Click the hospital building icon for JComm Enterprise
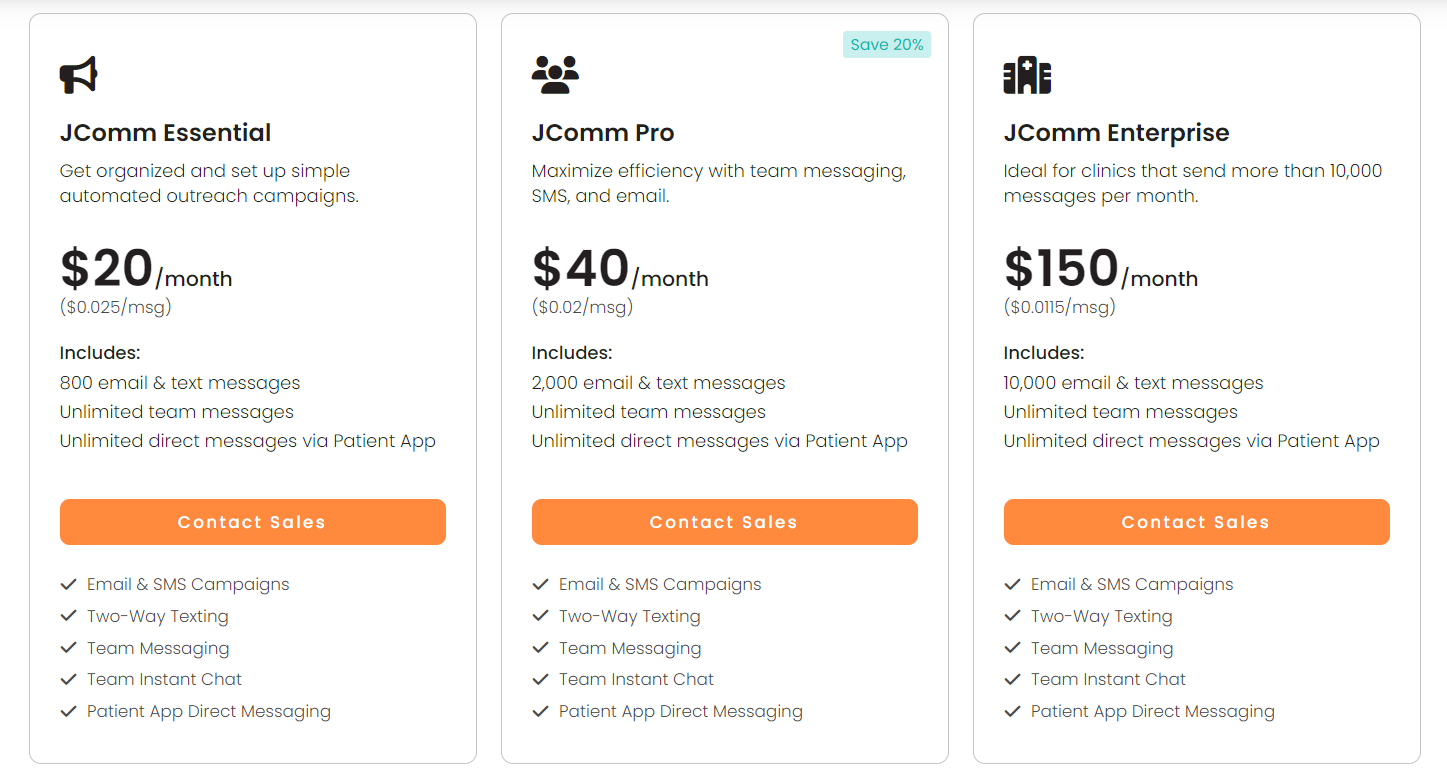Viewport: 1447px width, 775px height. [x=1027, y=75]
